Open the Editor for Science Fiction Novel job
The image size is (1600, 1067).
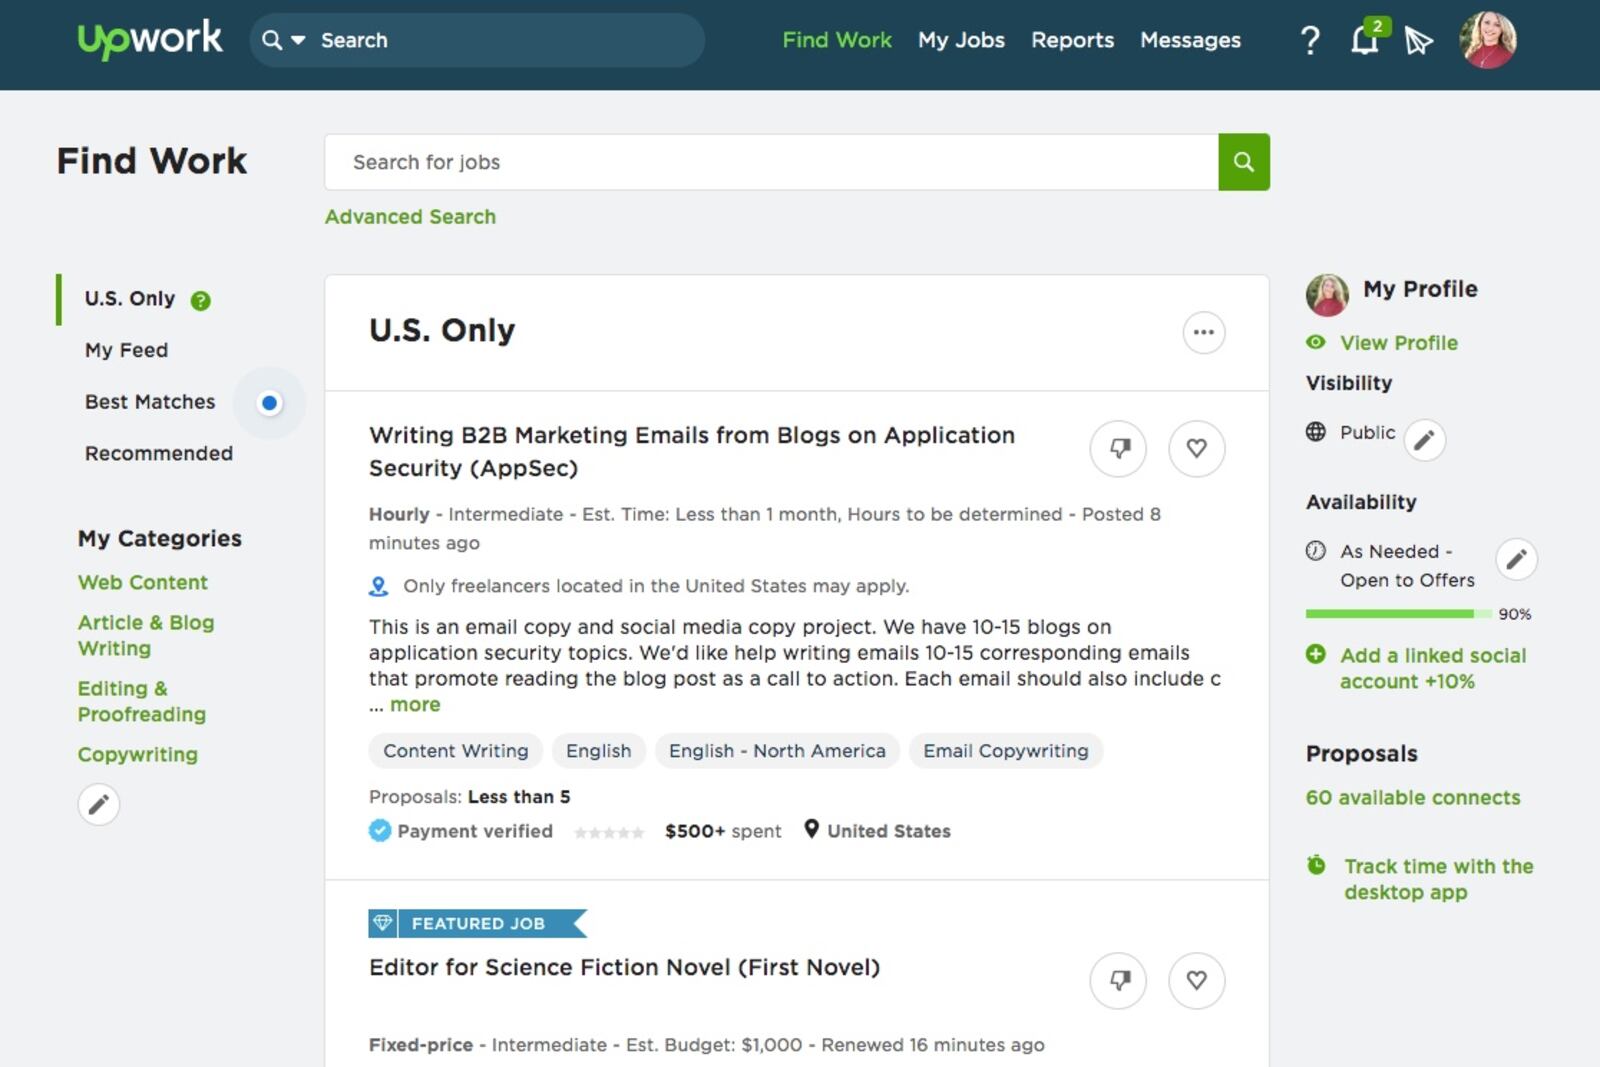[x=625, y=967]
